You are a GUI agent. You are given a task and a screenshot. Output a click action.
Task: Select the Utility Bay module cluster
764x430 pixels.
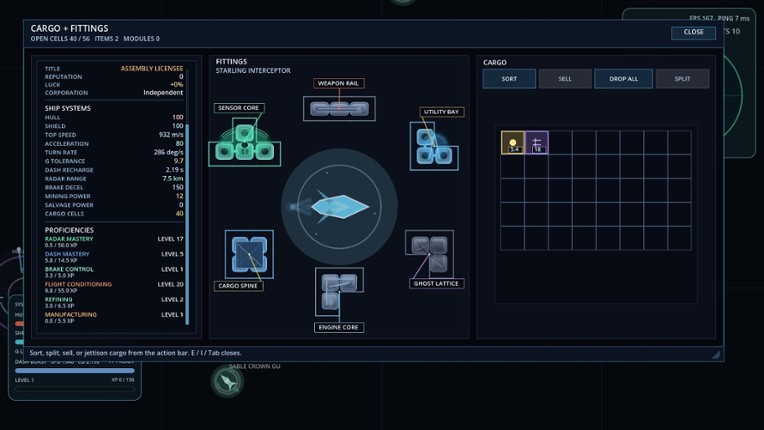point(434,146)
